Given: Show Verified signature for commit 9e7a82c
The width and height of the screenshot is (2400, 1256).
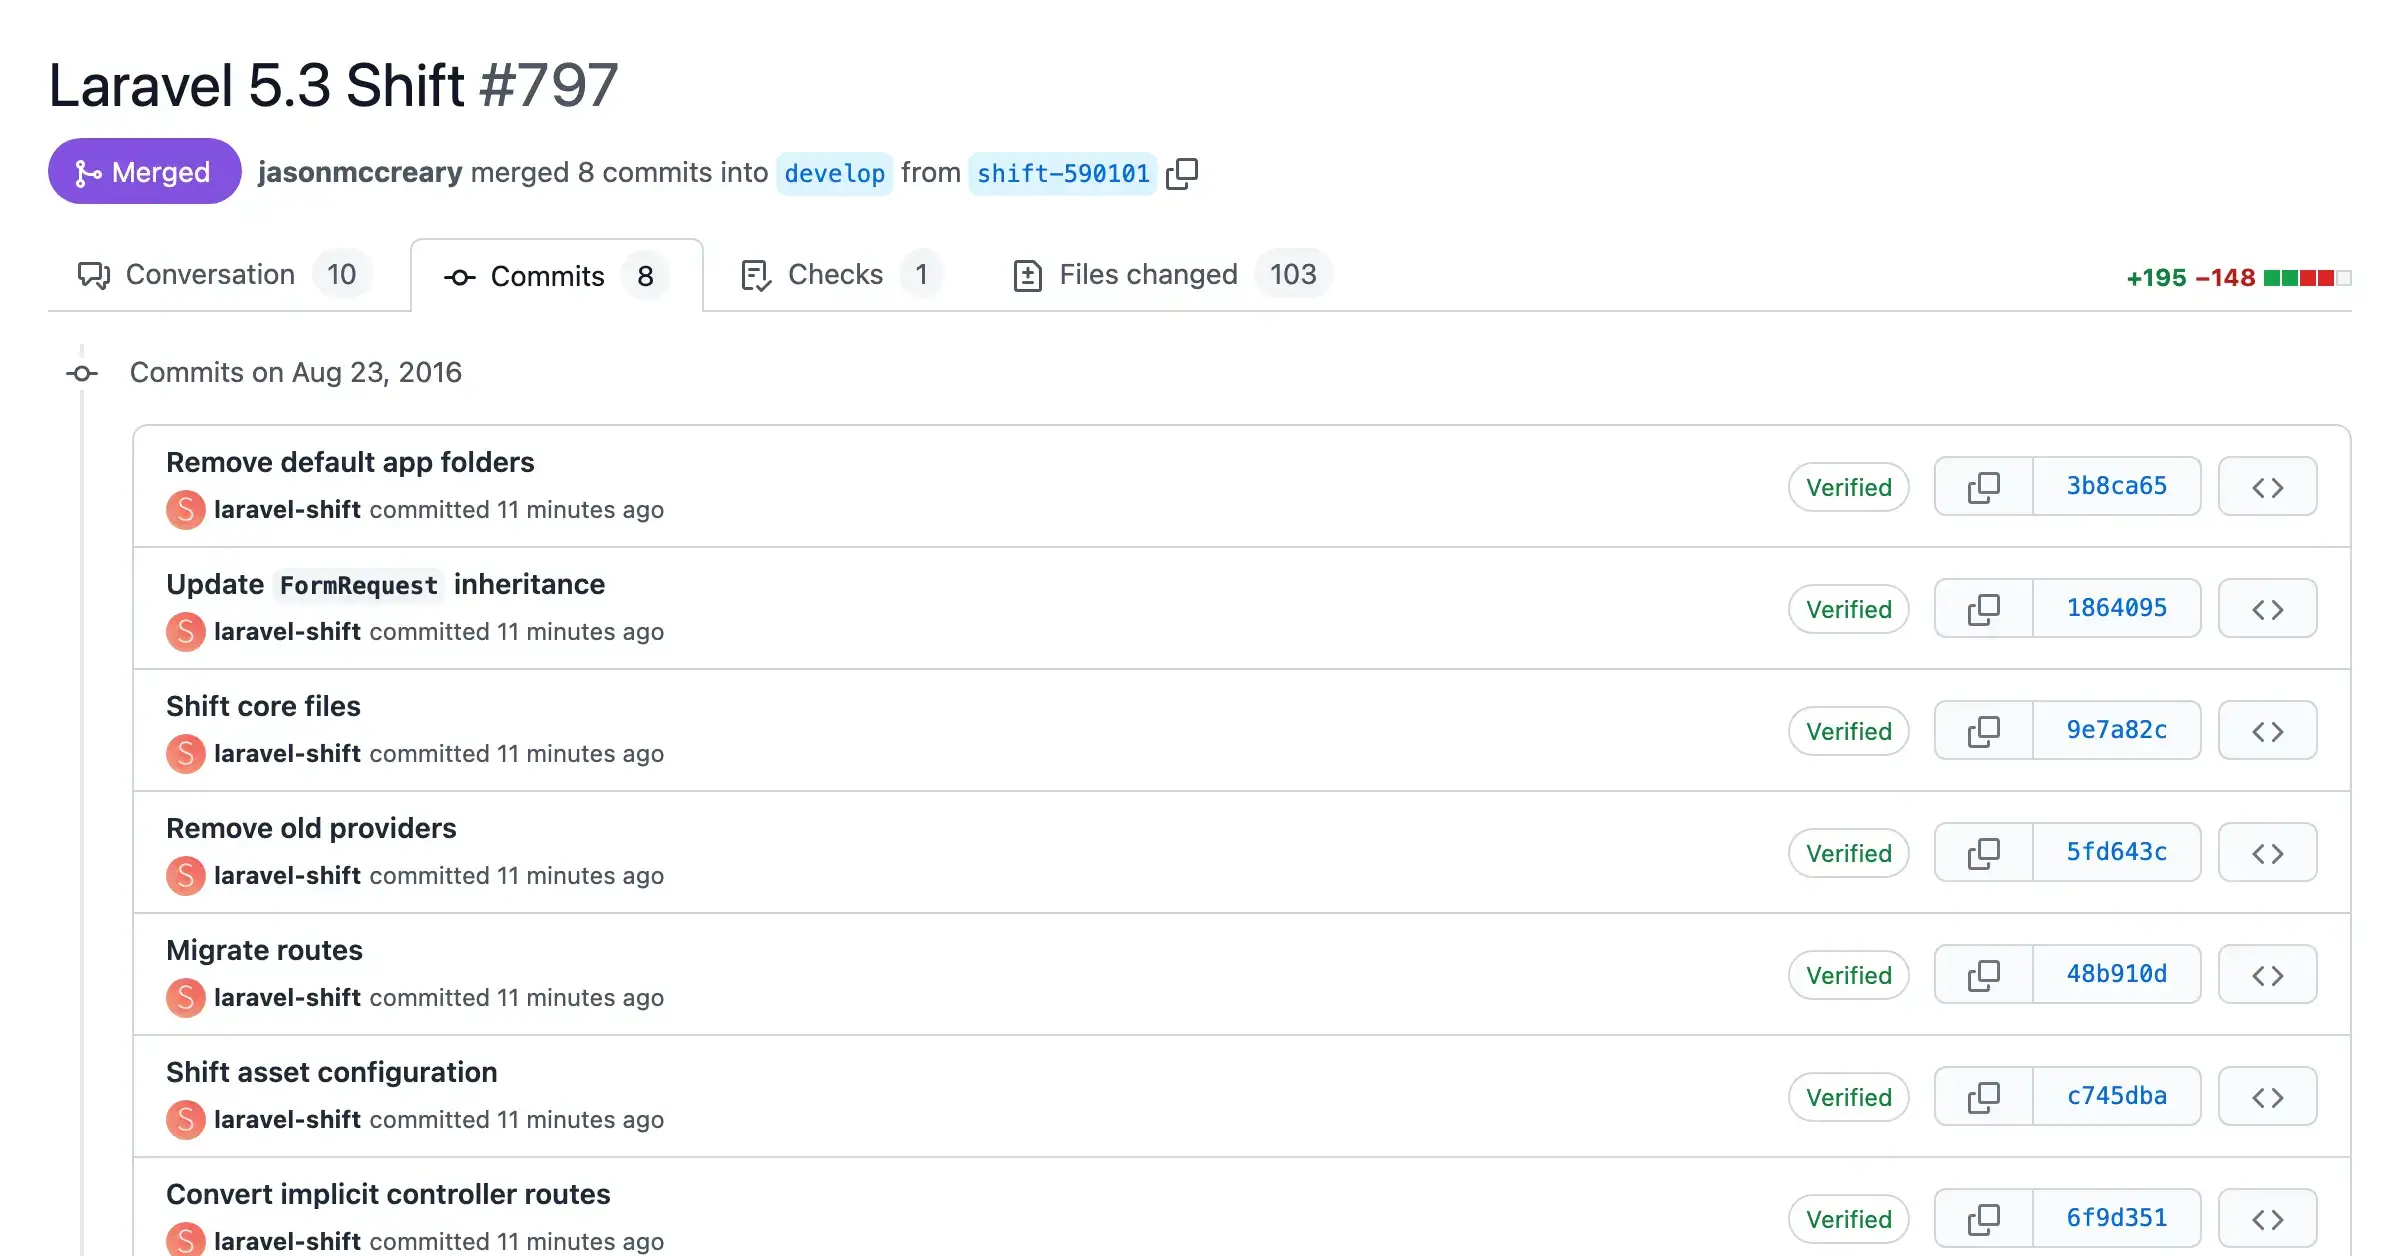Looking at the screenshot, I should click(x=1849, y=731).
